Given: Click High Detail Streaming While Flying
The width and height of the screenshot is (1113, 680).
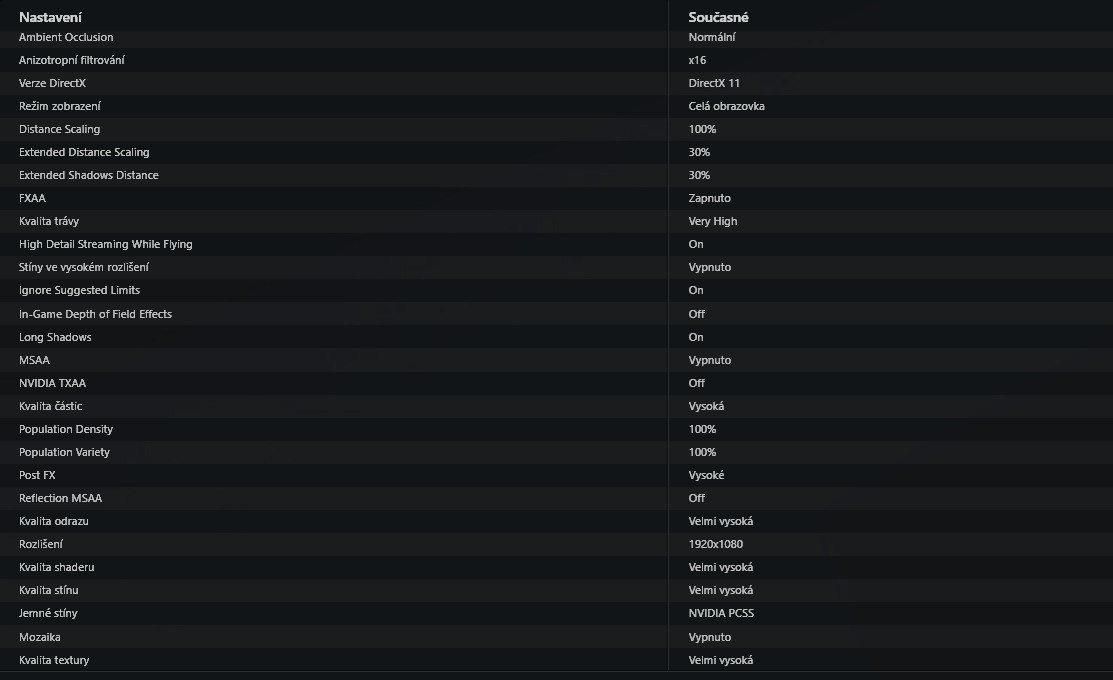Looking at the screenshot, I should (x=106, y=244).
